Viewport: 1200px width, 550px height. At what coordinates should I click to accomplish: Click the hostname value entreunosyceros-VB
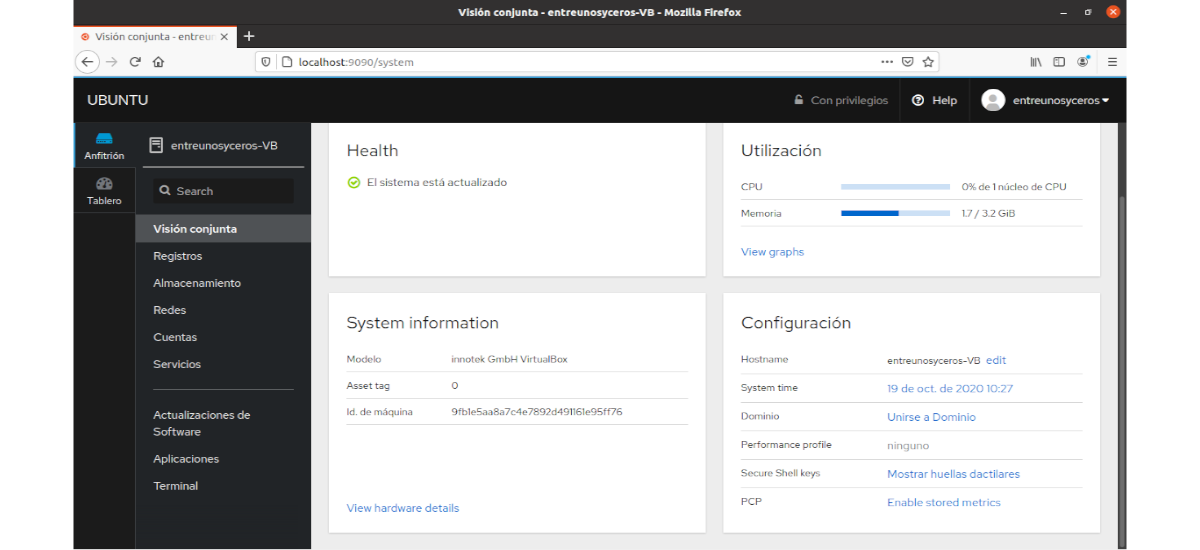click(933, 360)
